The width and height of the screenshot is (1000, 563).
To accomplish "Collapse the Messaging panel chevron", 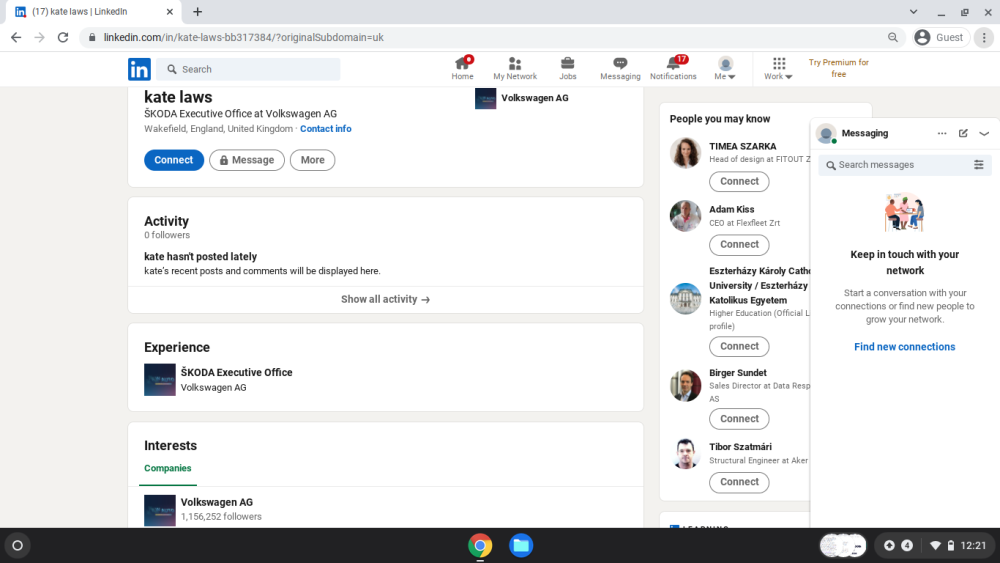I will [984, 133].
